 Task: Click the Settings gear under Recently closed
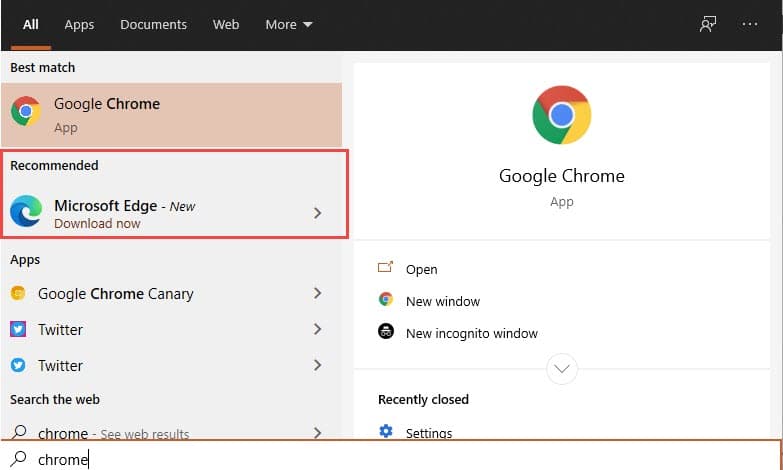coord(386,432)
